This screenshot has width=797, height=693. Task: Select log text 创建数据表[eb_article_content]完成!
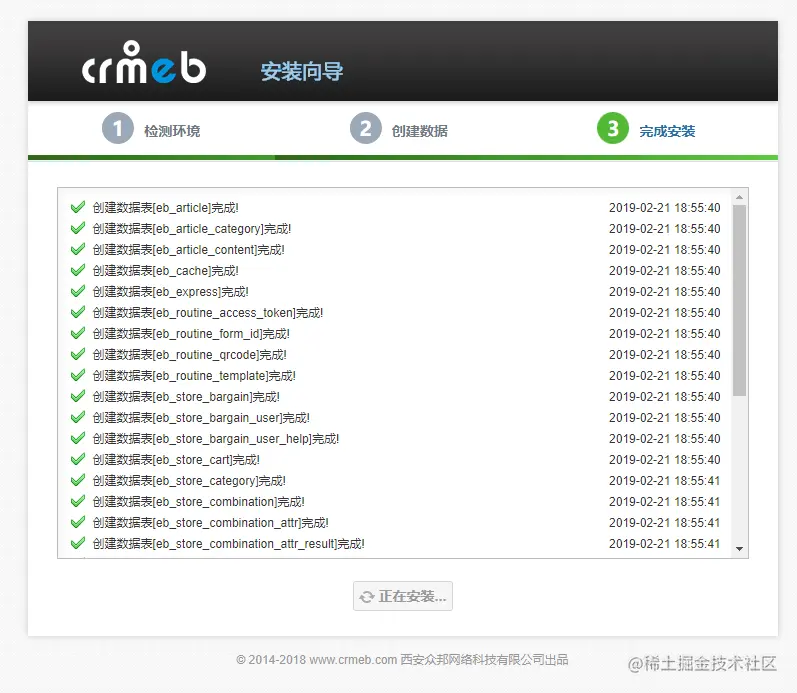(189, 250)
